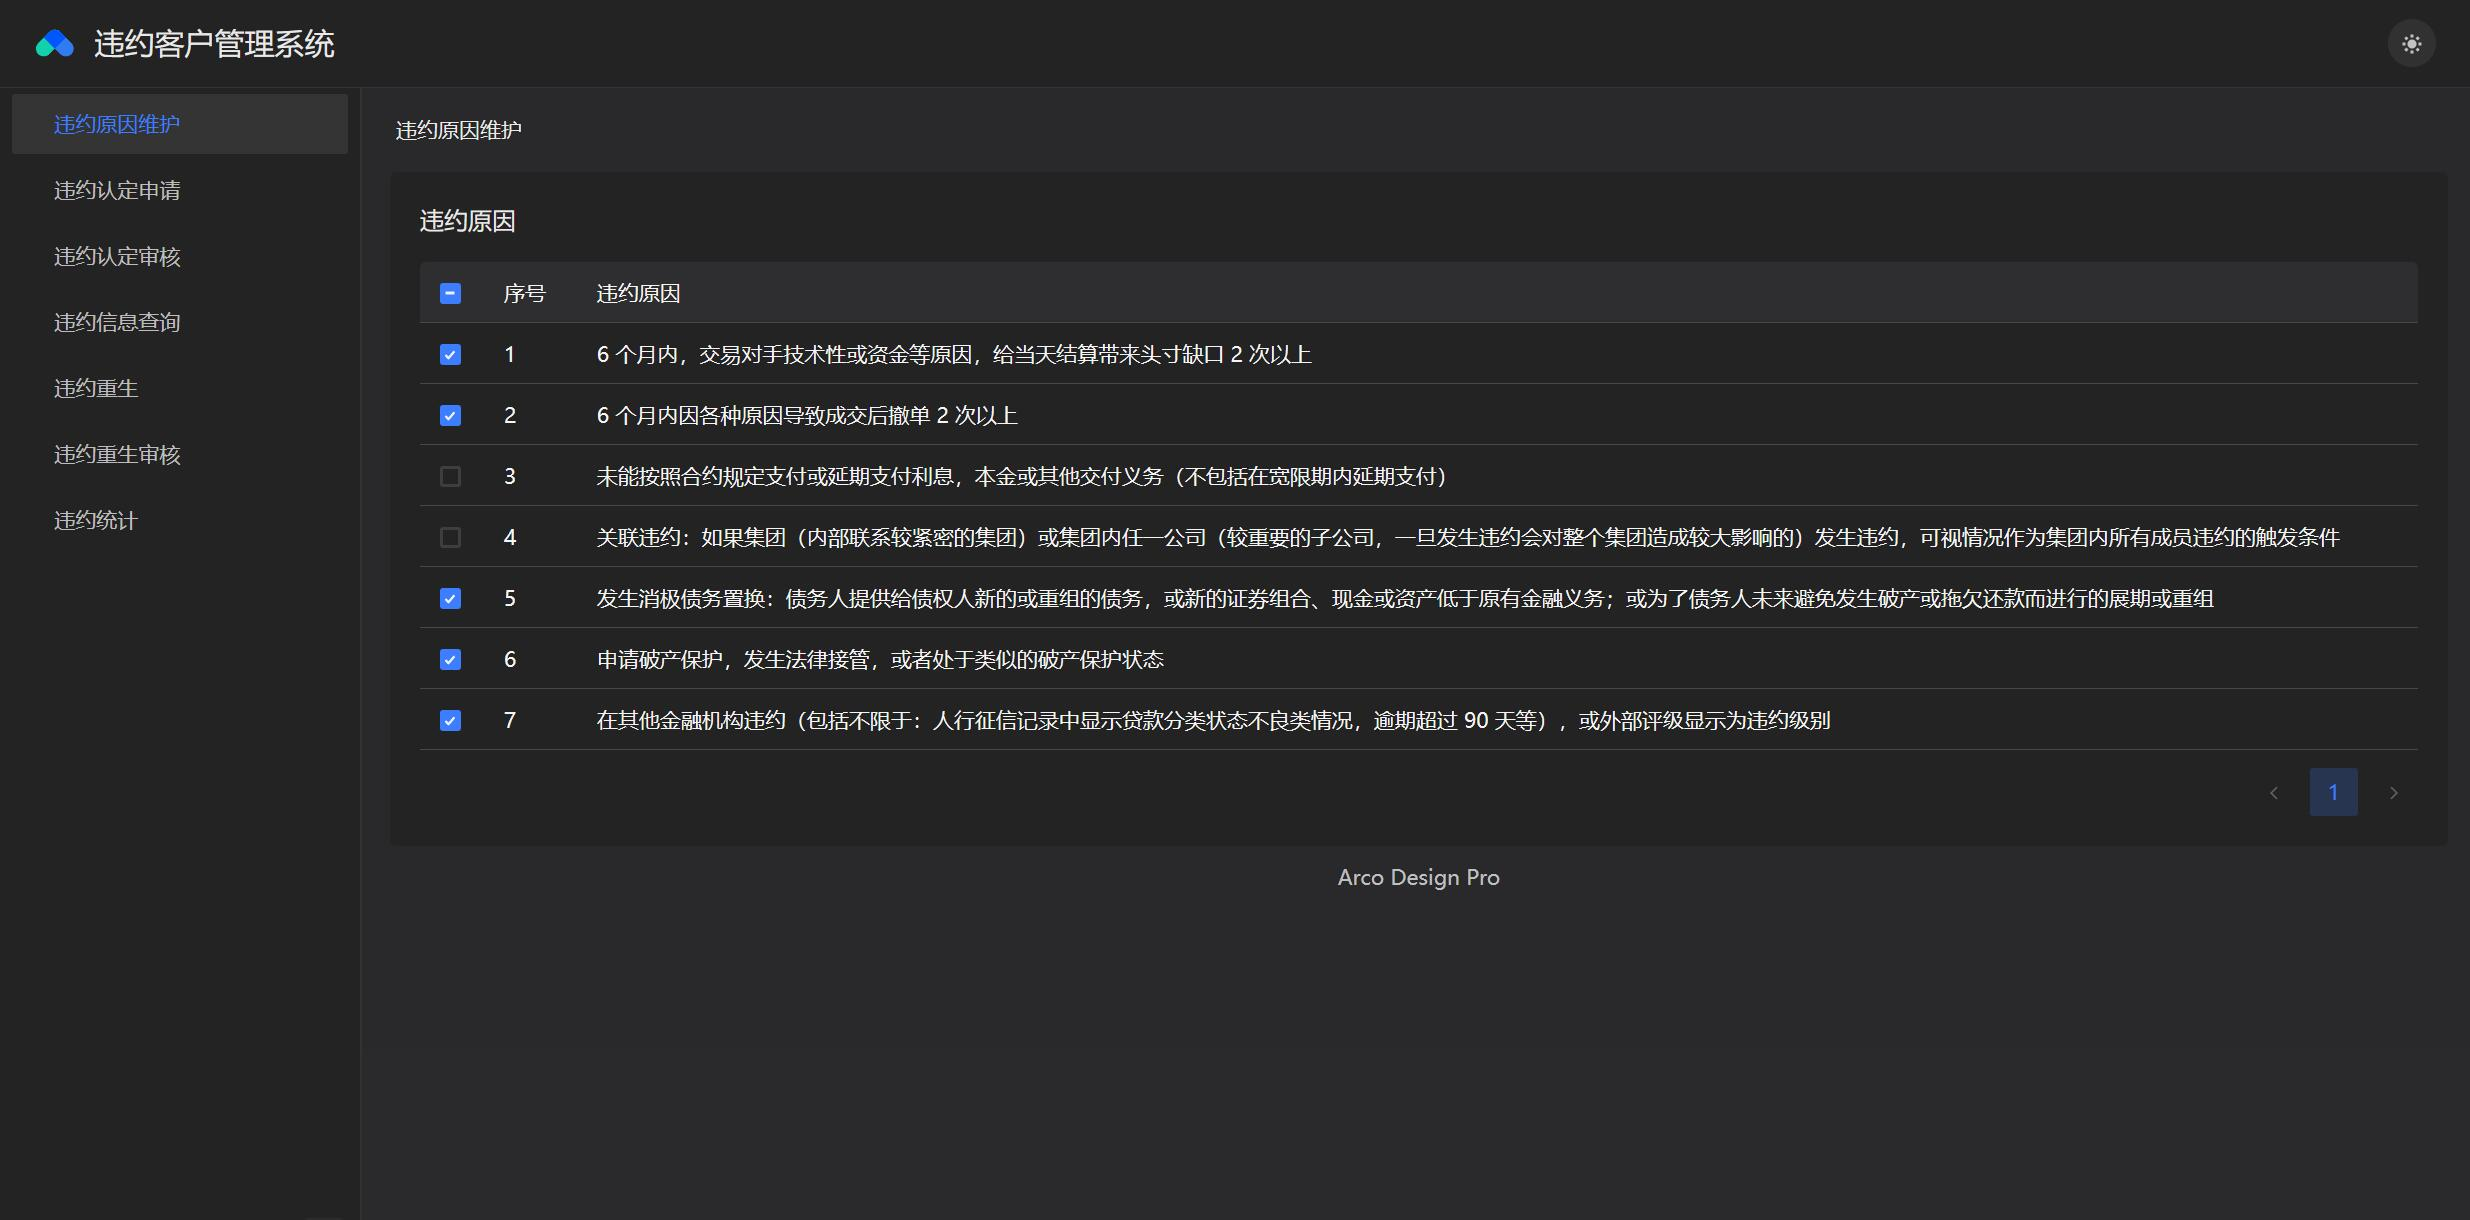Open 违约认定审核 menu item
This screenshot has height=1220, width=2470.
117,256
